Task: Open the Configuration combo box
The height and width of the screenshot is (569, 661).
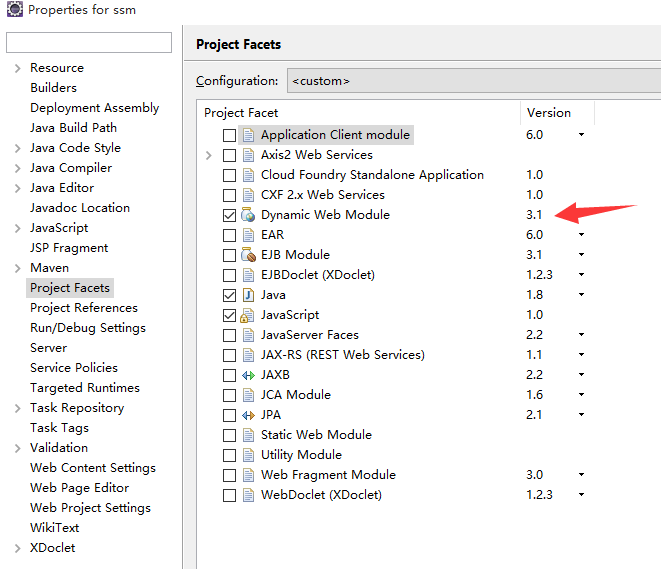Action: pyautogui.click(x=472, y=81)
